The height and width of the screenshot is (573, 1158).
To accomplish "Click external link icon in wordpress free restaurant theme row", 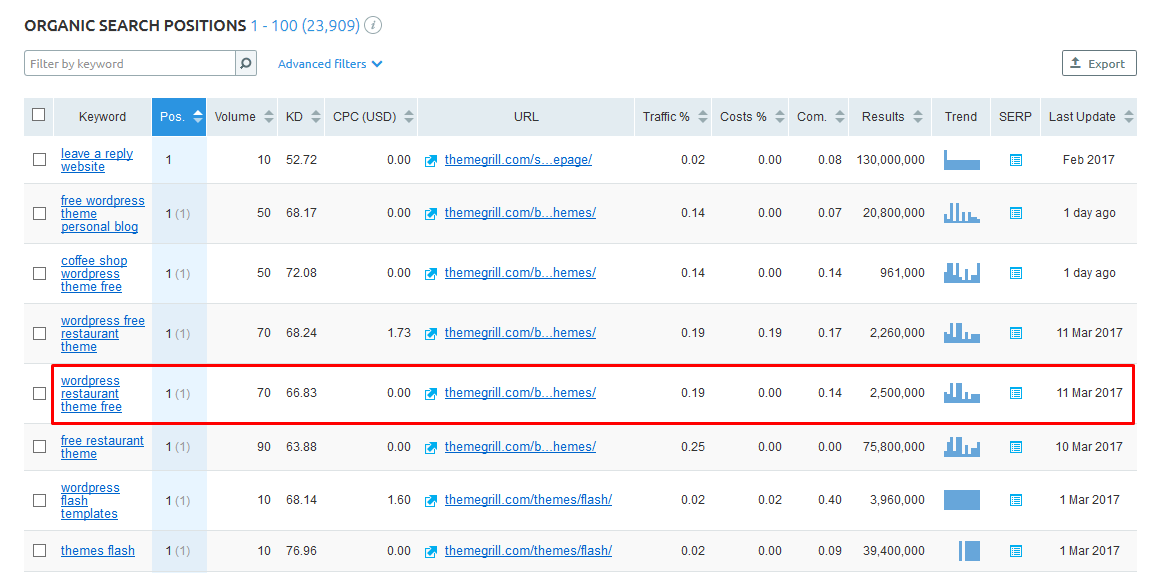I will tap(431, 334).
